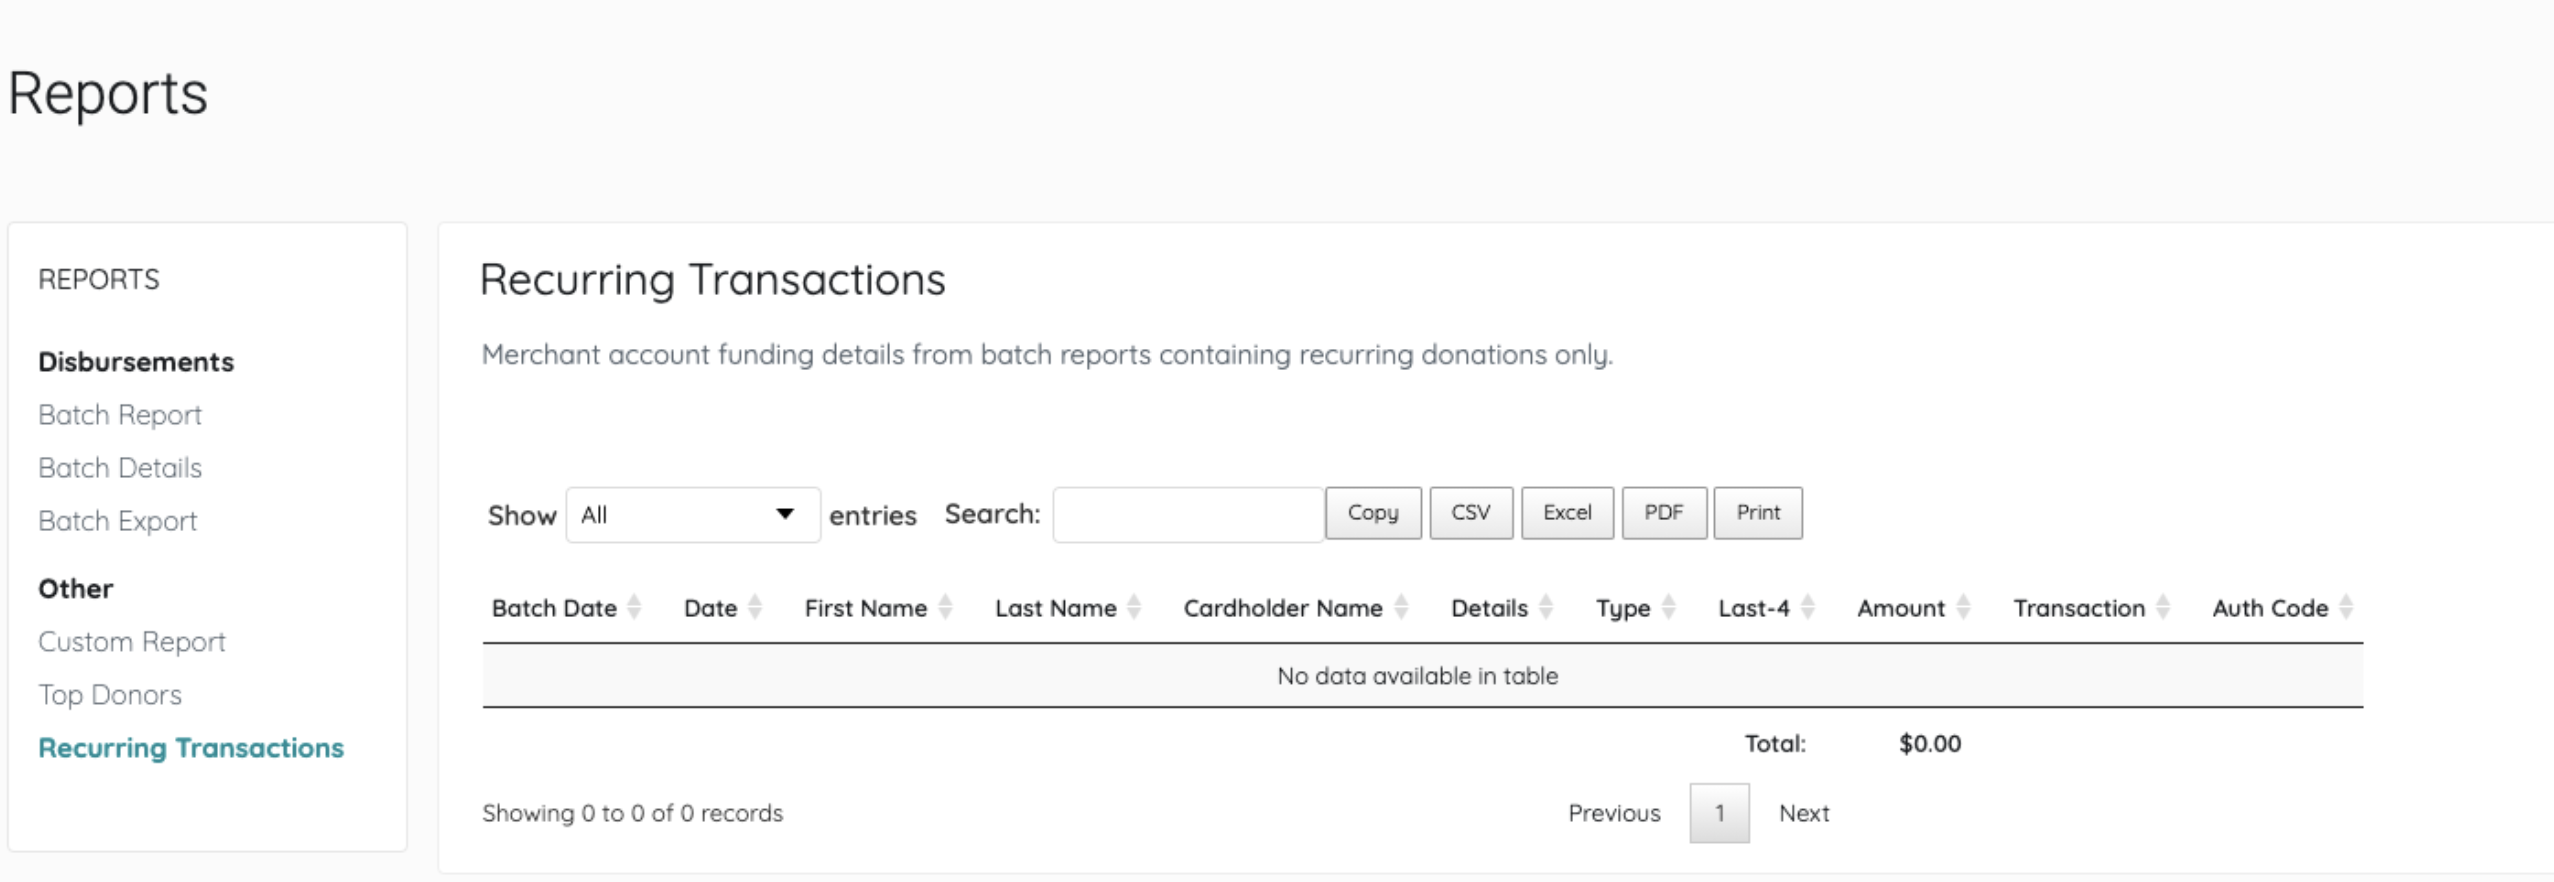Click sort arrows beside Date column
The image size is (2554, 882).
pos(755,607)
